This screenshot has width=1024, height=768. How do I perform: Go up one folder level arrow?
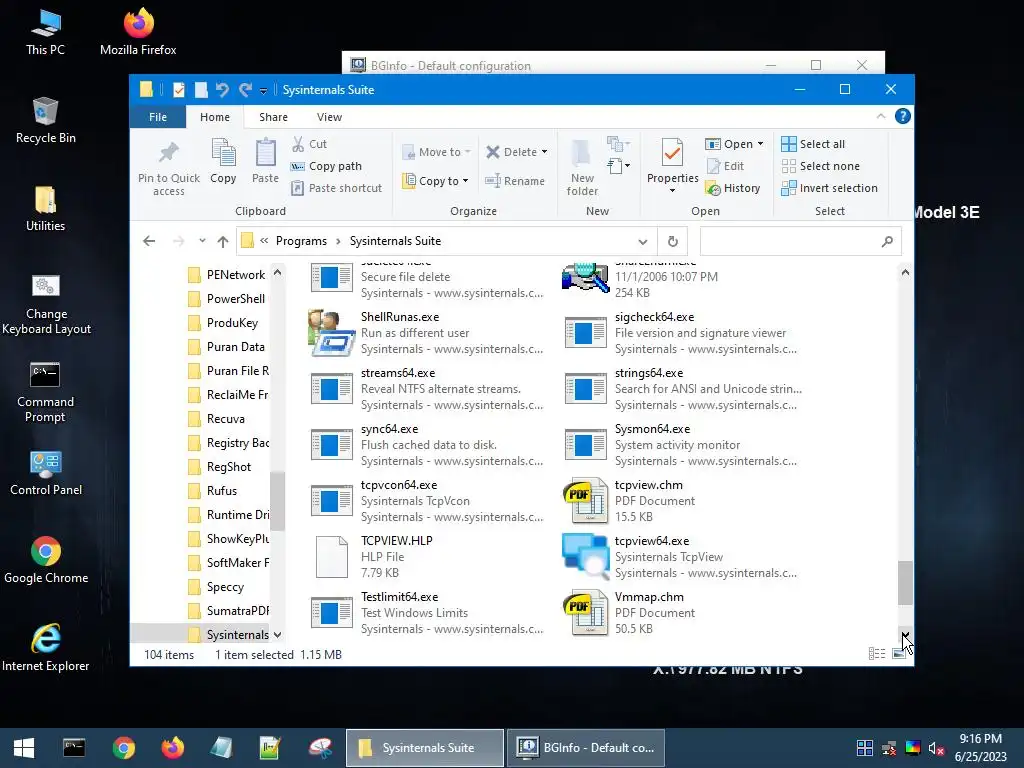click(223, 241)
